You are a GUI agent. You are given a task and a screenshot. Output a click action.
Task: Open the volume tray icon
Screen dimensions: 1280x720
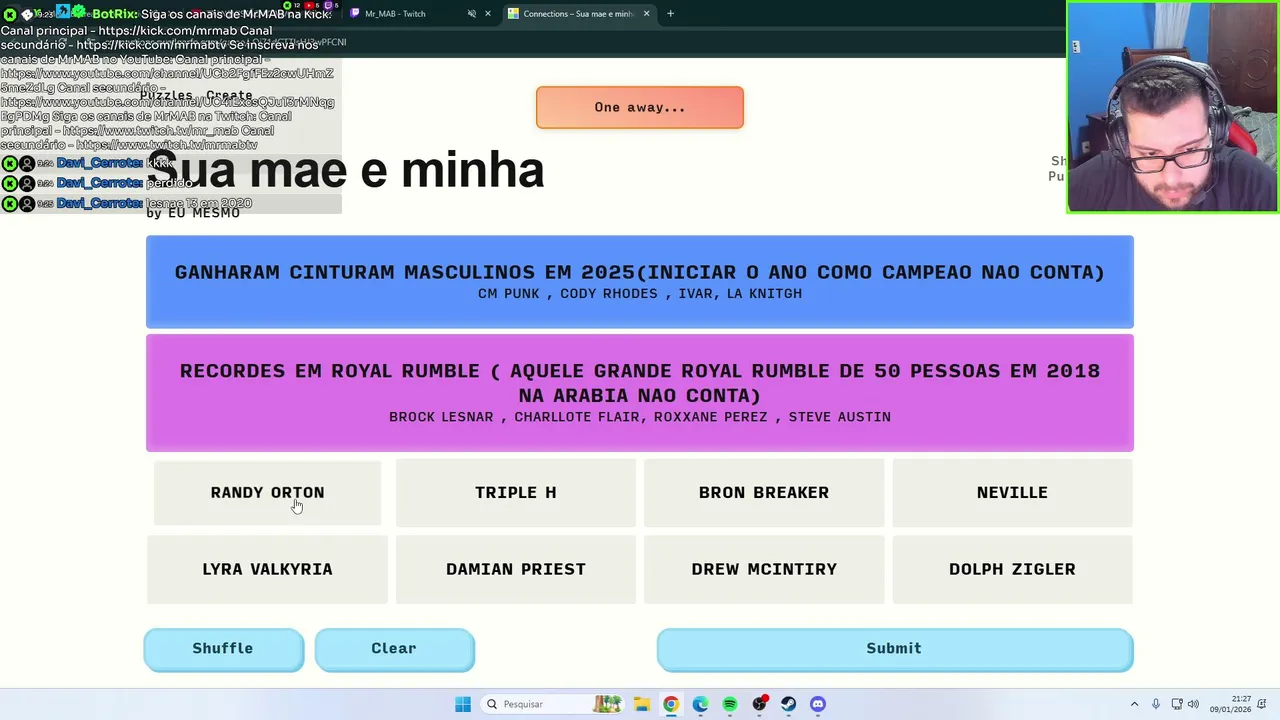[1193, 704]
